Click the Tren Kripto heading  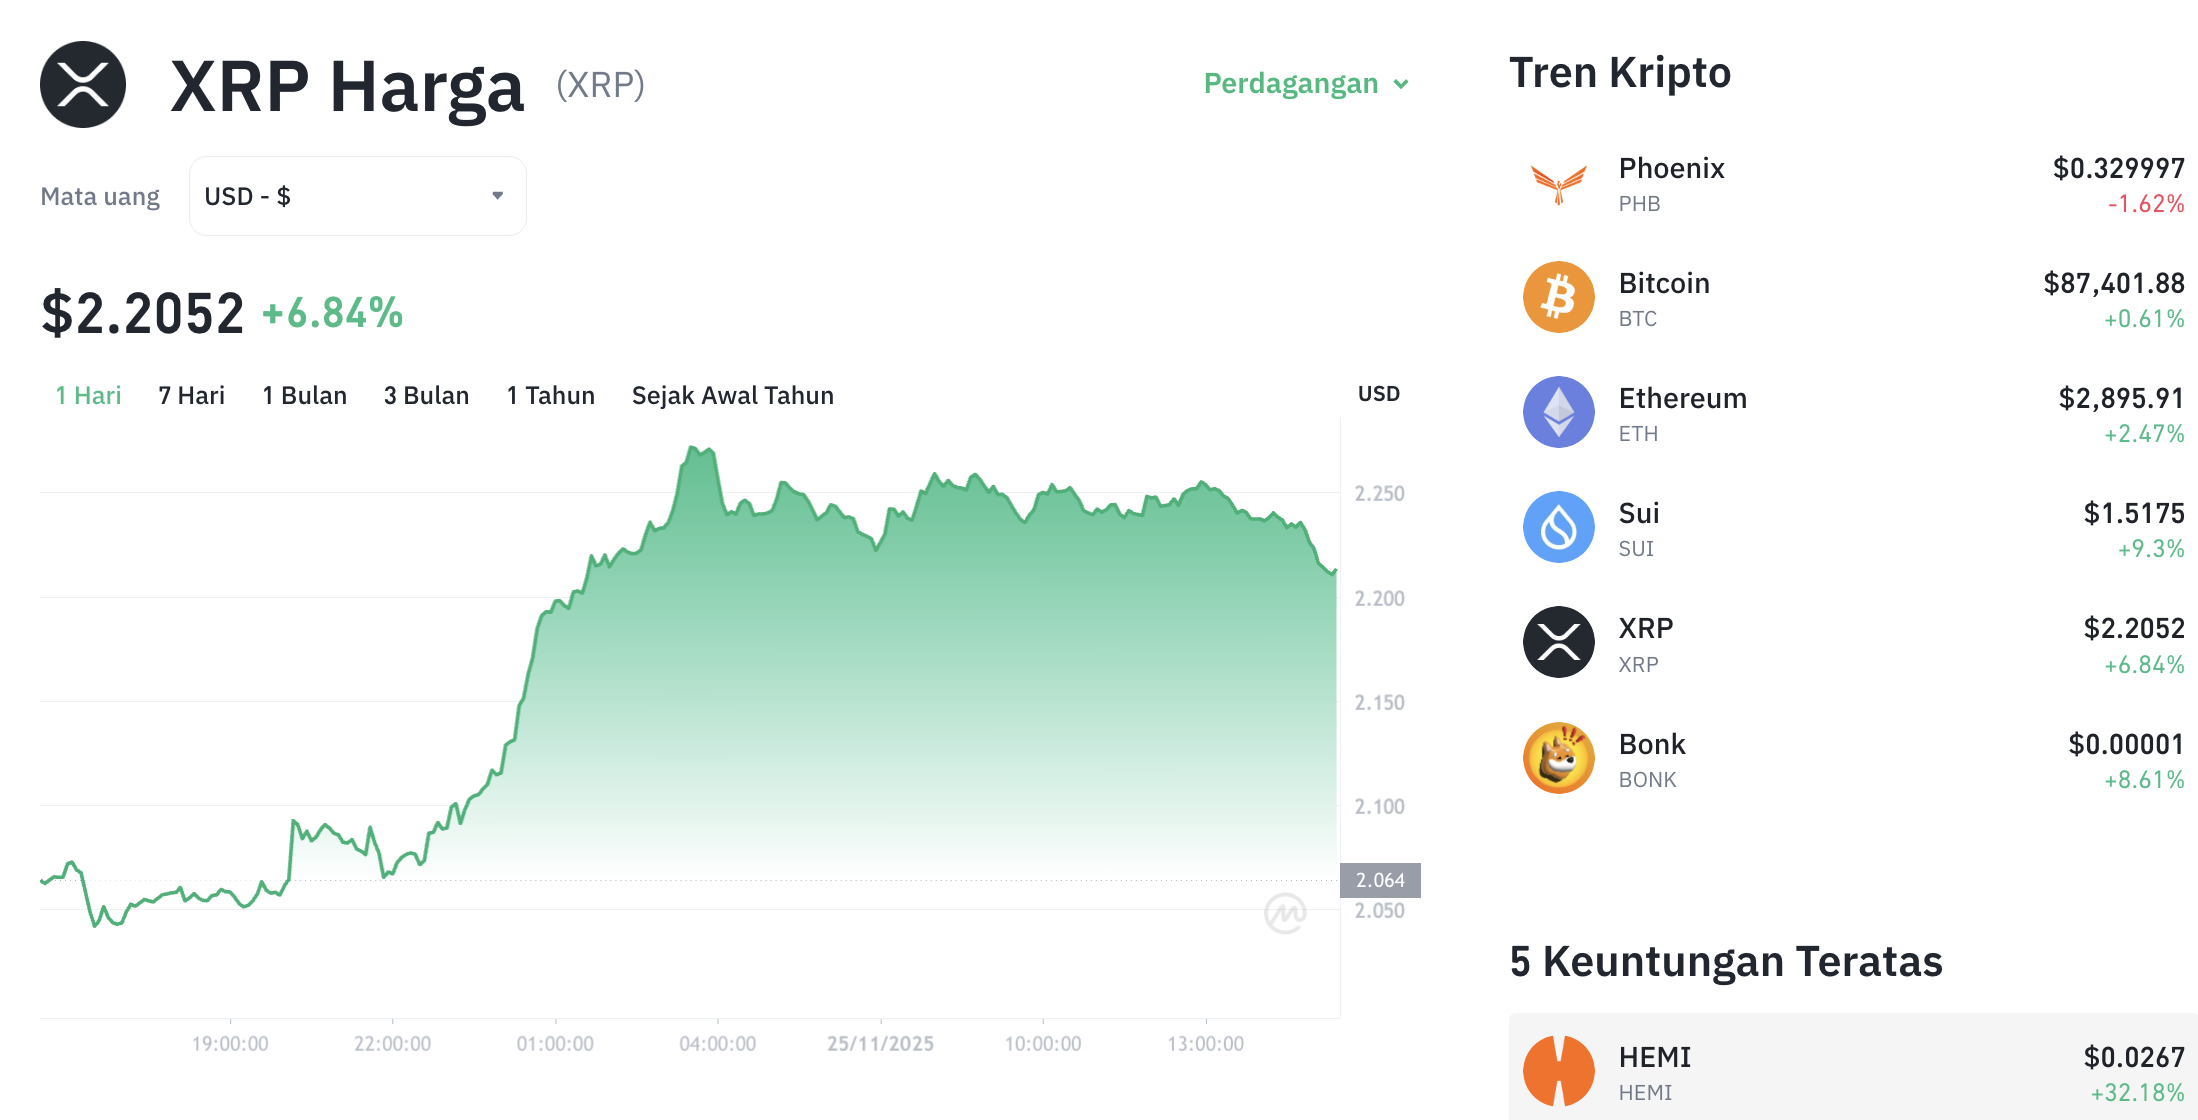point(1620,72)
